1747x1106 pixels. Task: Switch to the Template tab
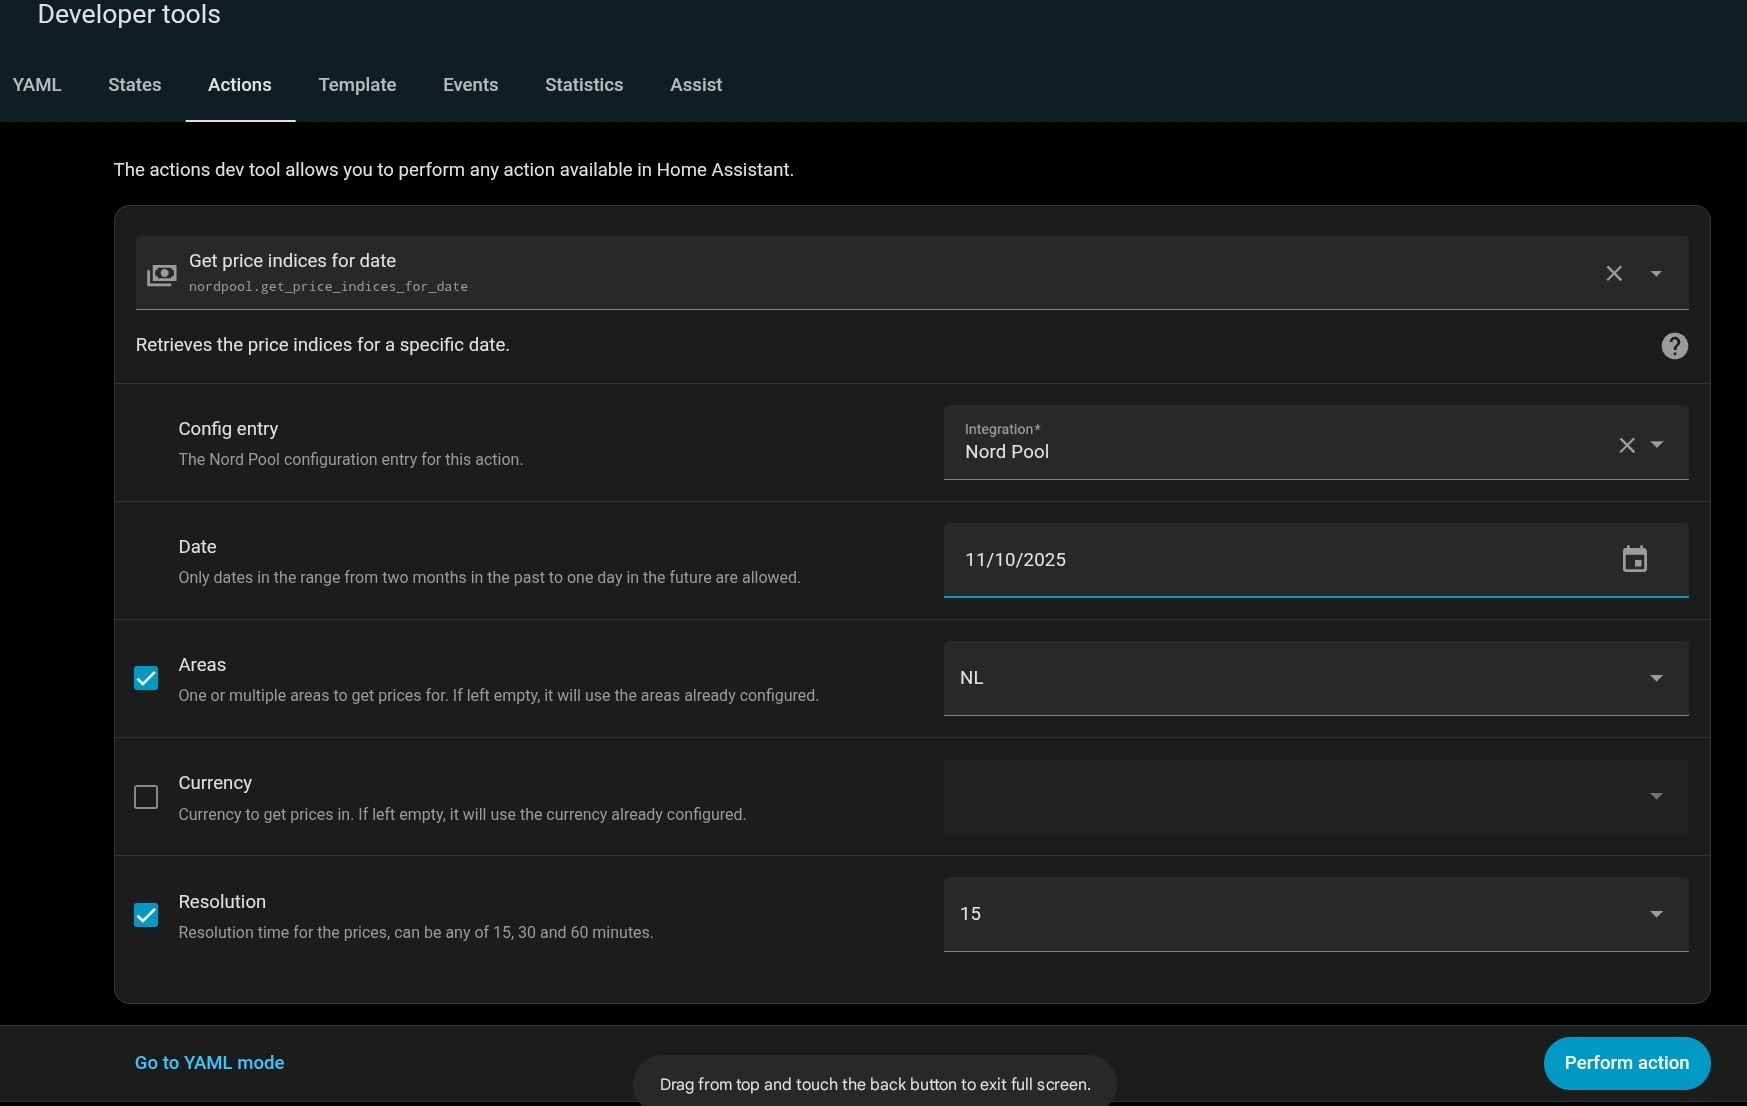point(357,85)
